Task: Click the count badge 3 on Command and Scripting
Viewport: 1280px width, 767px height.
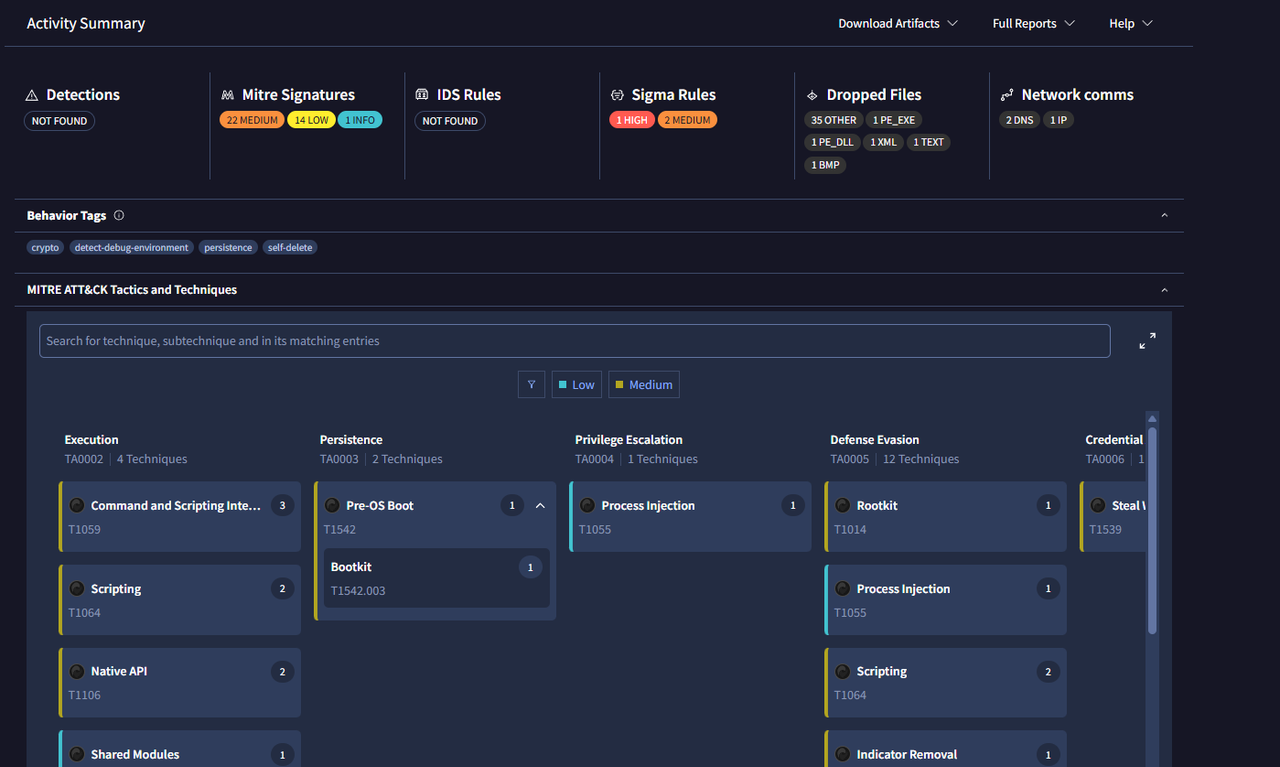Action: pos(282,505)
